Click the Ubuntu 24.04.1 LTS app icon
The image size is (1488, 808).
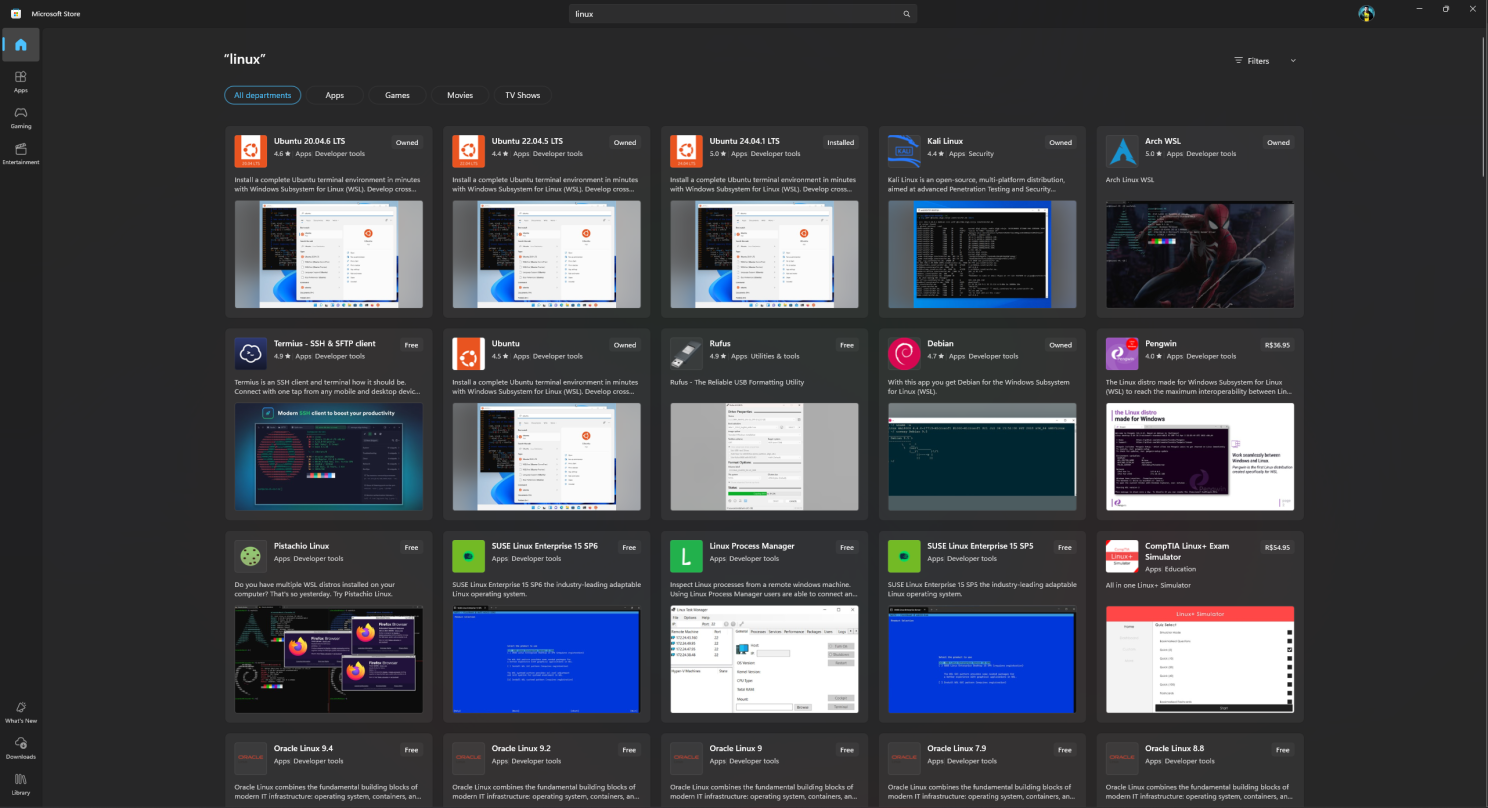pyautogui.click(x=686, y=151)
